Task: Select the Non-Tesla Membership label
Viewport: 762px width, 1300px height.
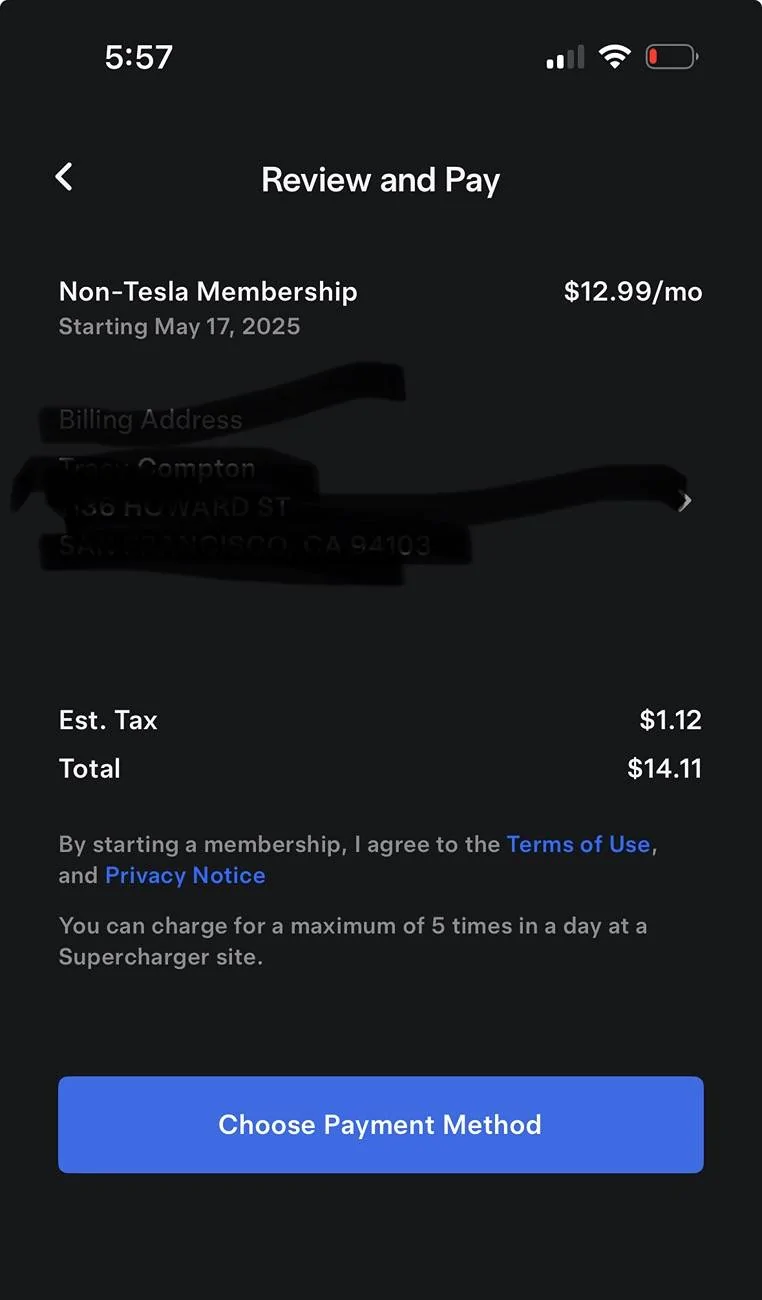Action: 208,291
